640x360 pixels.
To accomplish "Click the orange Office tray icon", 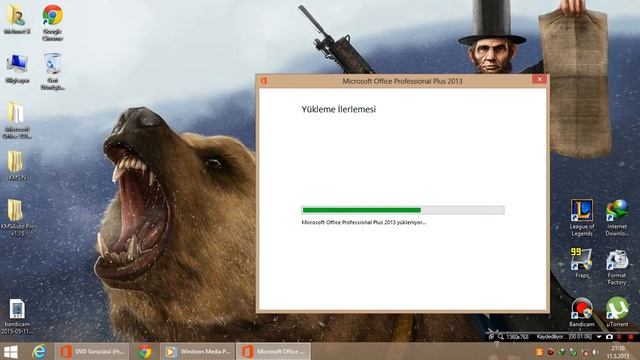I will point(539,352).
